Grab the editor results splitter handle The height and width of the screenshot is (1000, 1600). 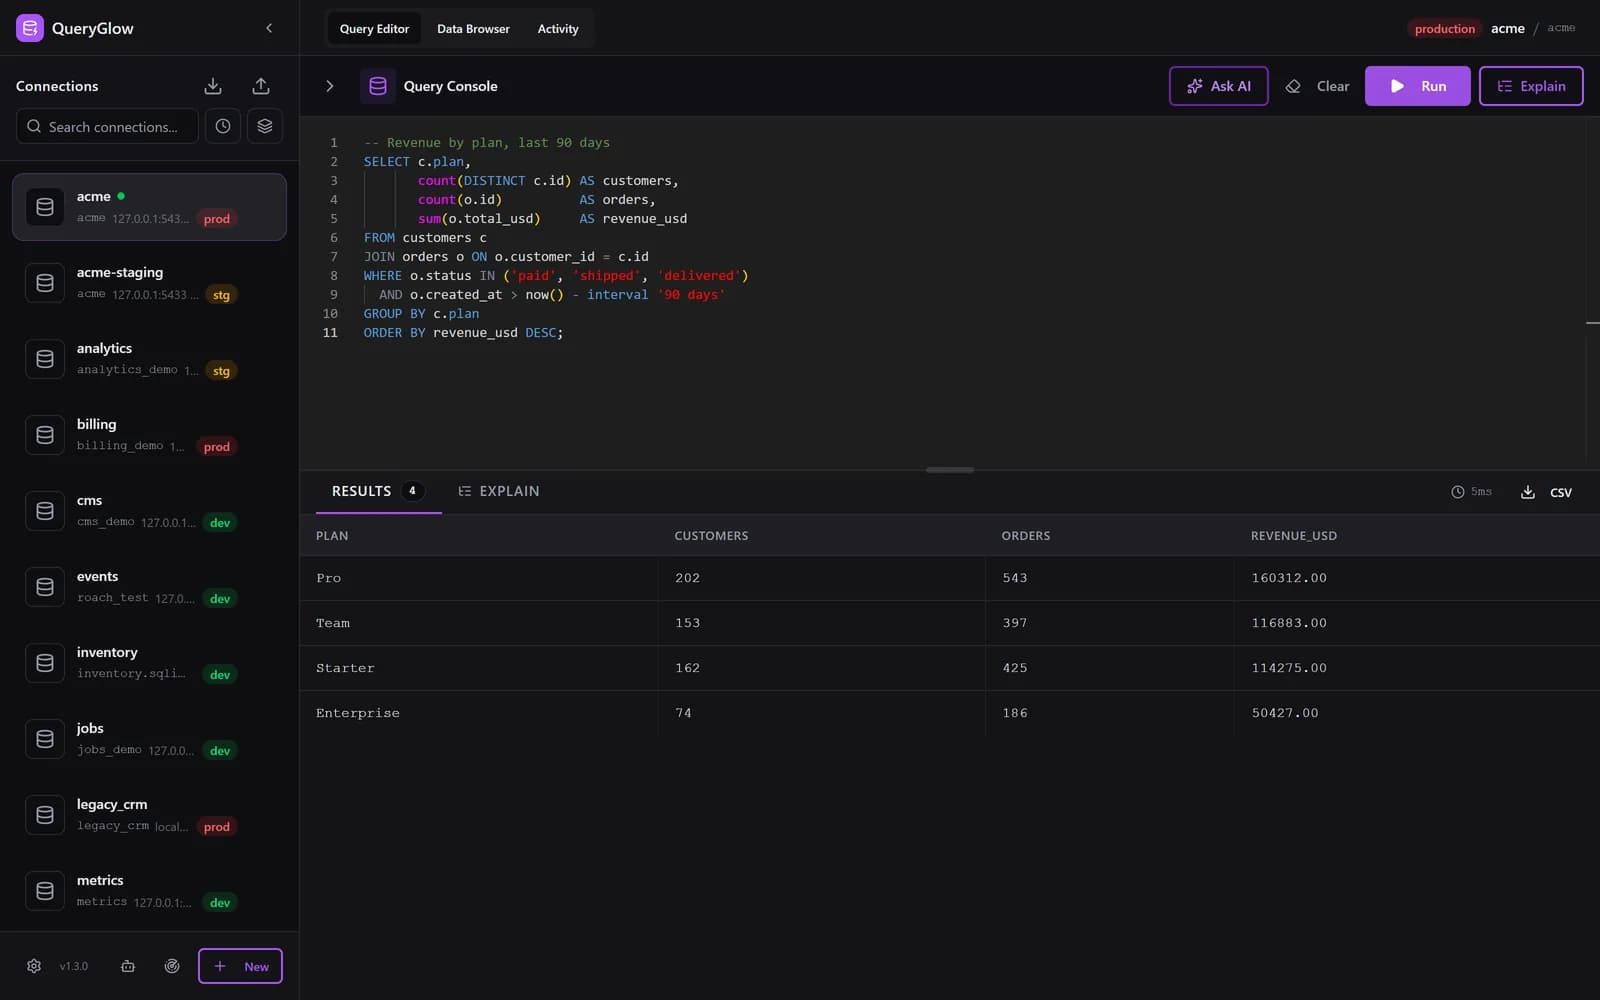(950, 469)
